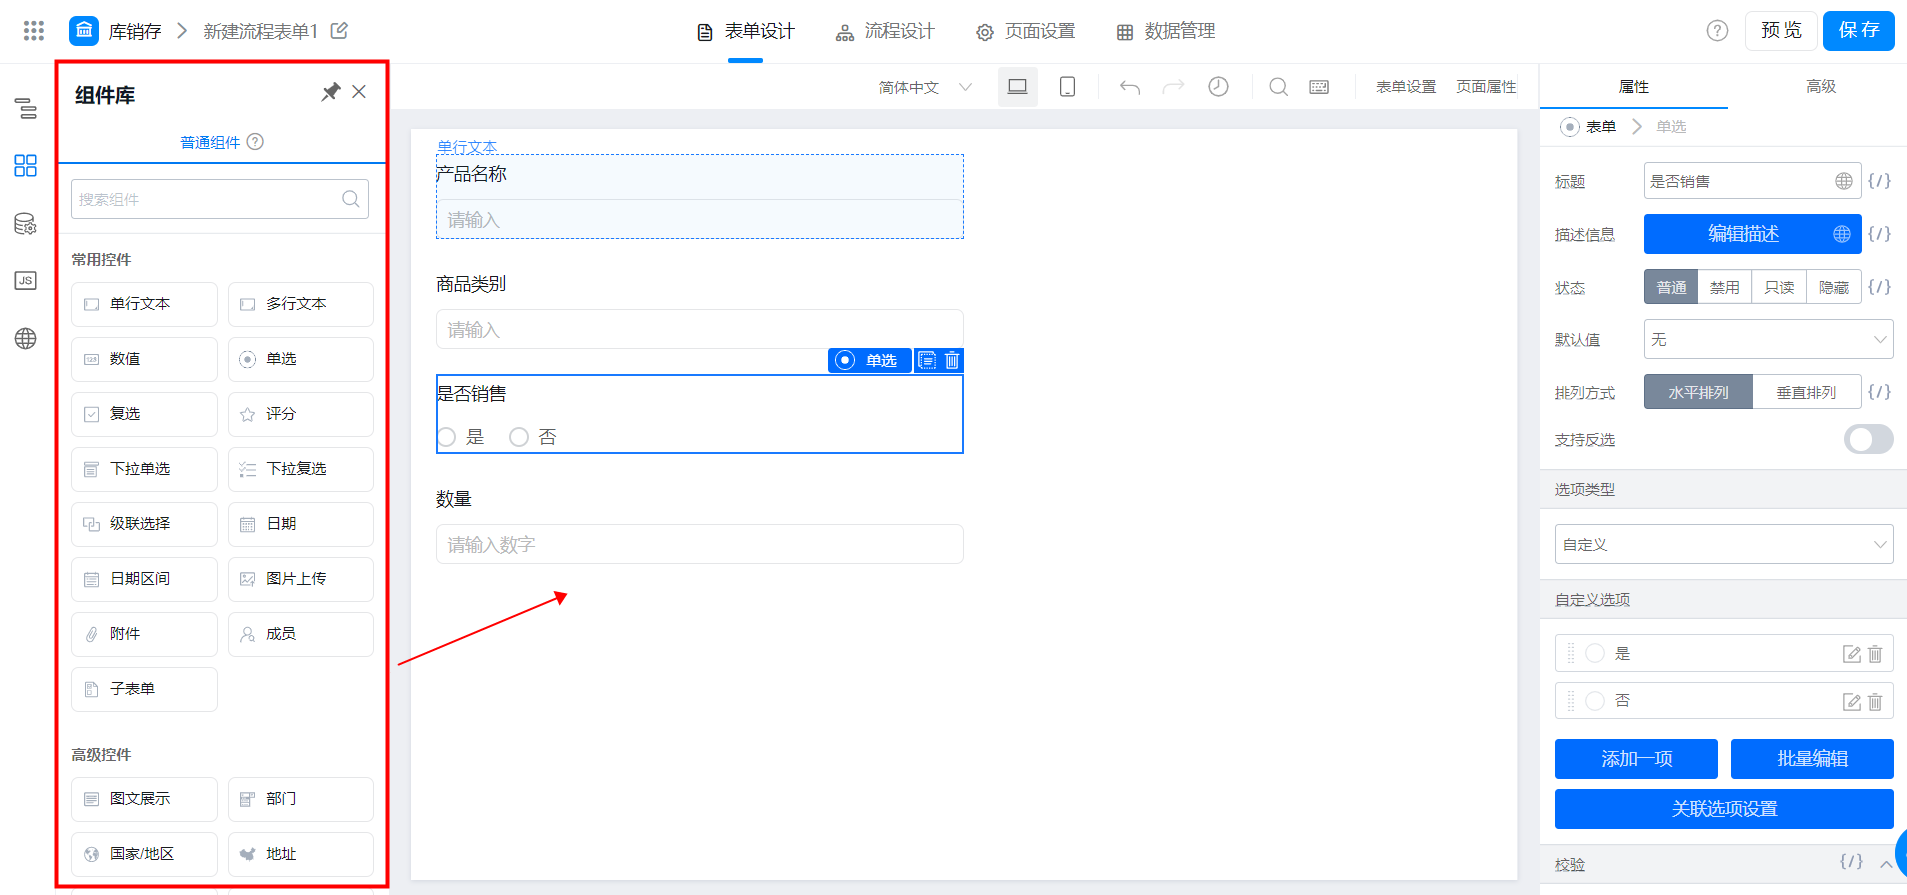Select the 否 radio option on the form canvas
This screenshot has width=1907, height=895.
(x=518, y=437)
